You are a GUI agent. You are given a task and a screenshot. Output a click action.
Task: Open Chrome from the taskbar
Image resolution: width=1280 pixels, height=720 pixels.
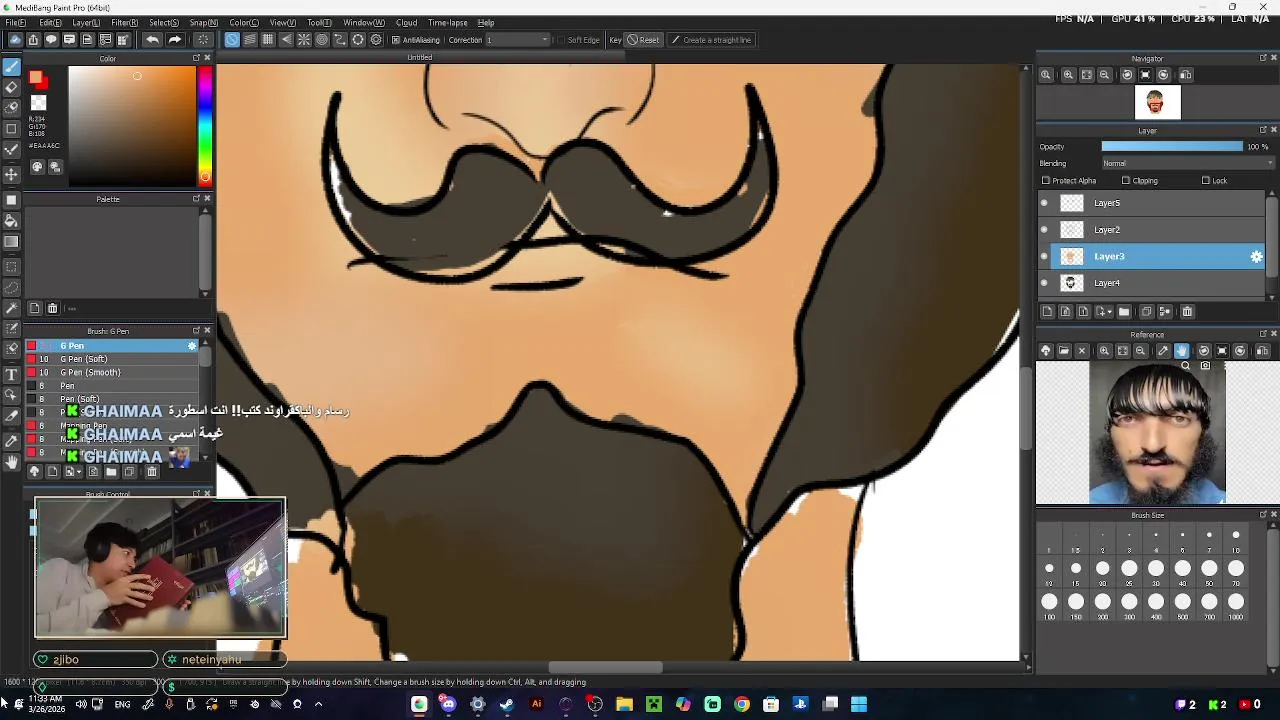pos(741,704)
